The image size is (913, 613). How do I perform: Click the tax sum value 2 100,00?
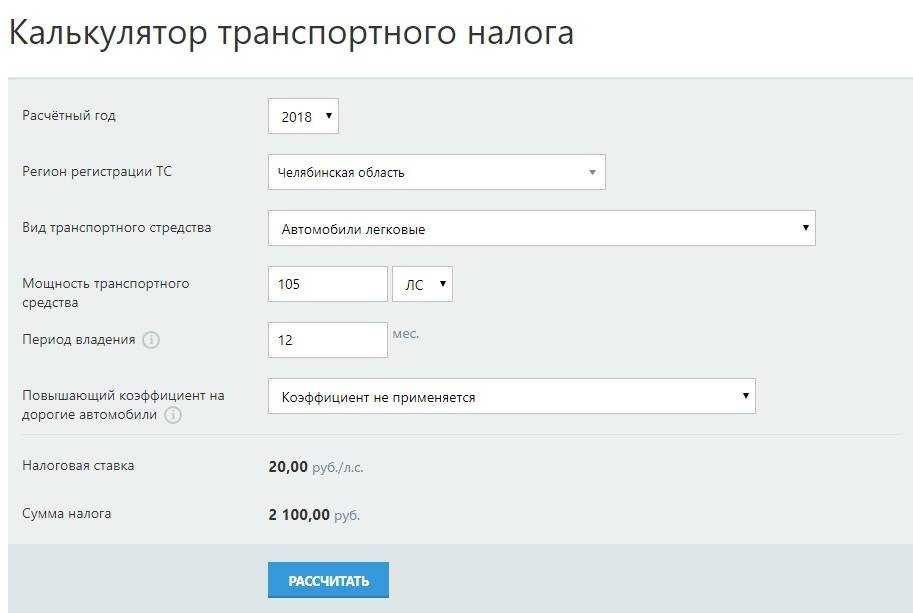[299, 515]
